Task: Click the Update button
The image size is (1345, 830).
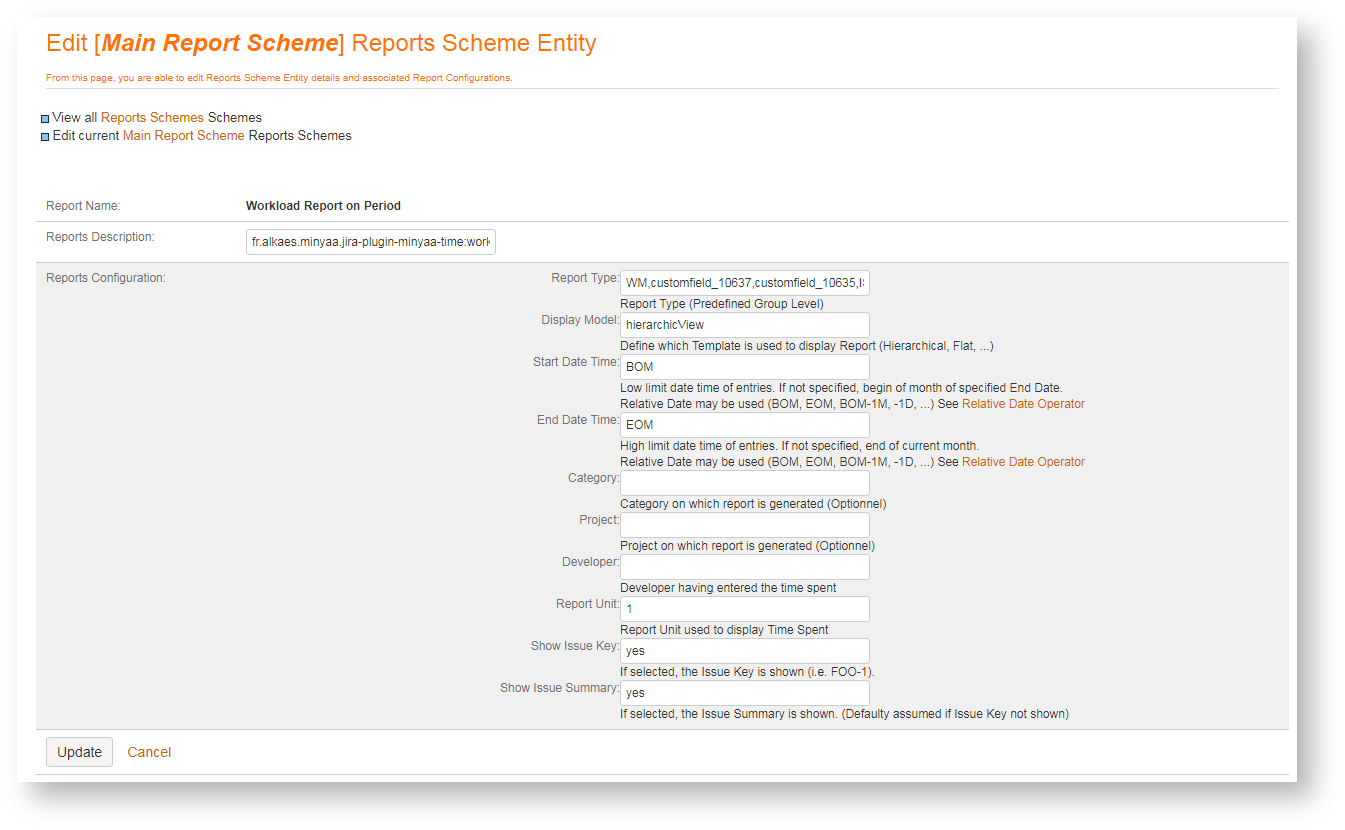Action: [x=79, y=752]
